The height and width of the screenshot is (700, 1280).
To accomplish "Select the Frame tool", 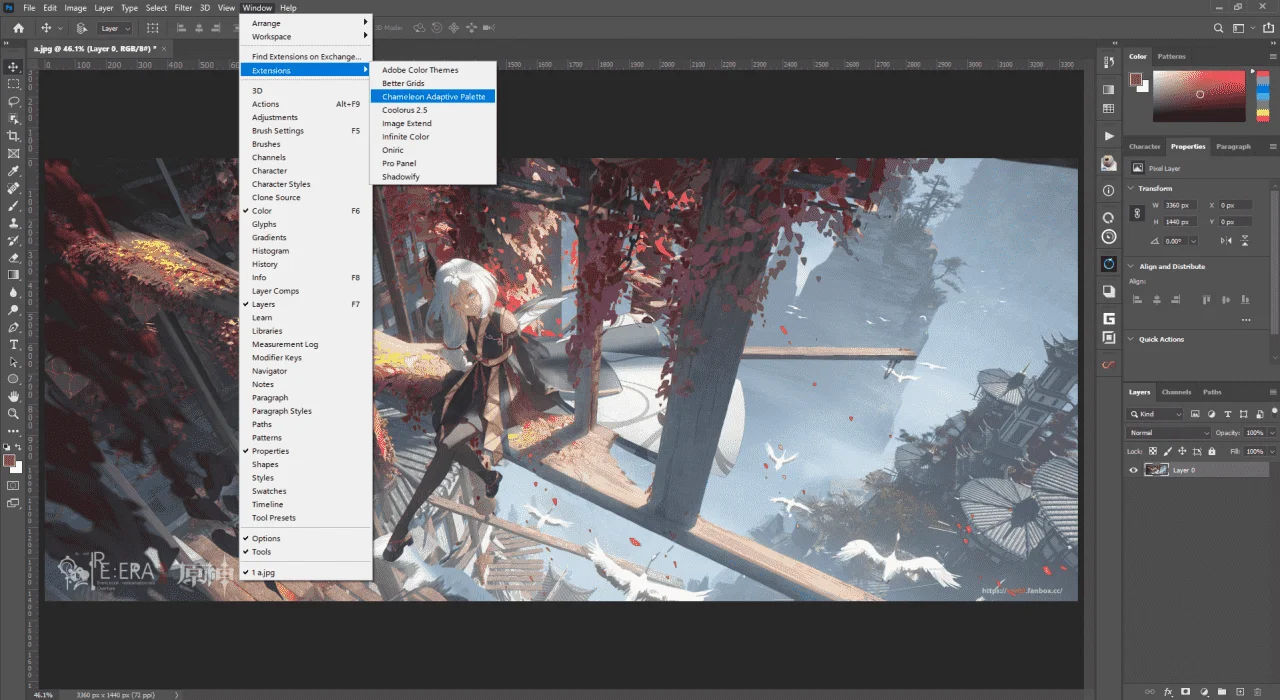I will [13, 153].
